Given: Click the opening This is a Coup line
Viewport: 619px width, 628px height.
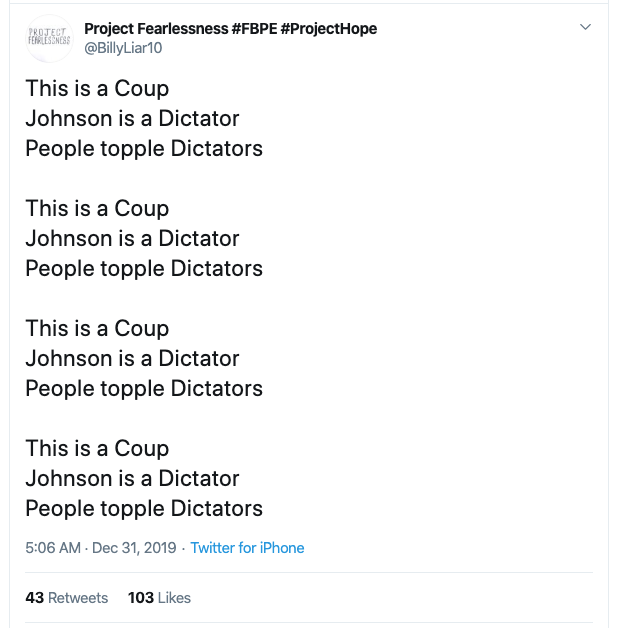Looking at the screenshot, I should point(97,88).
